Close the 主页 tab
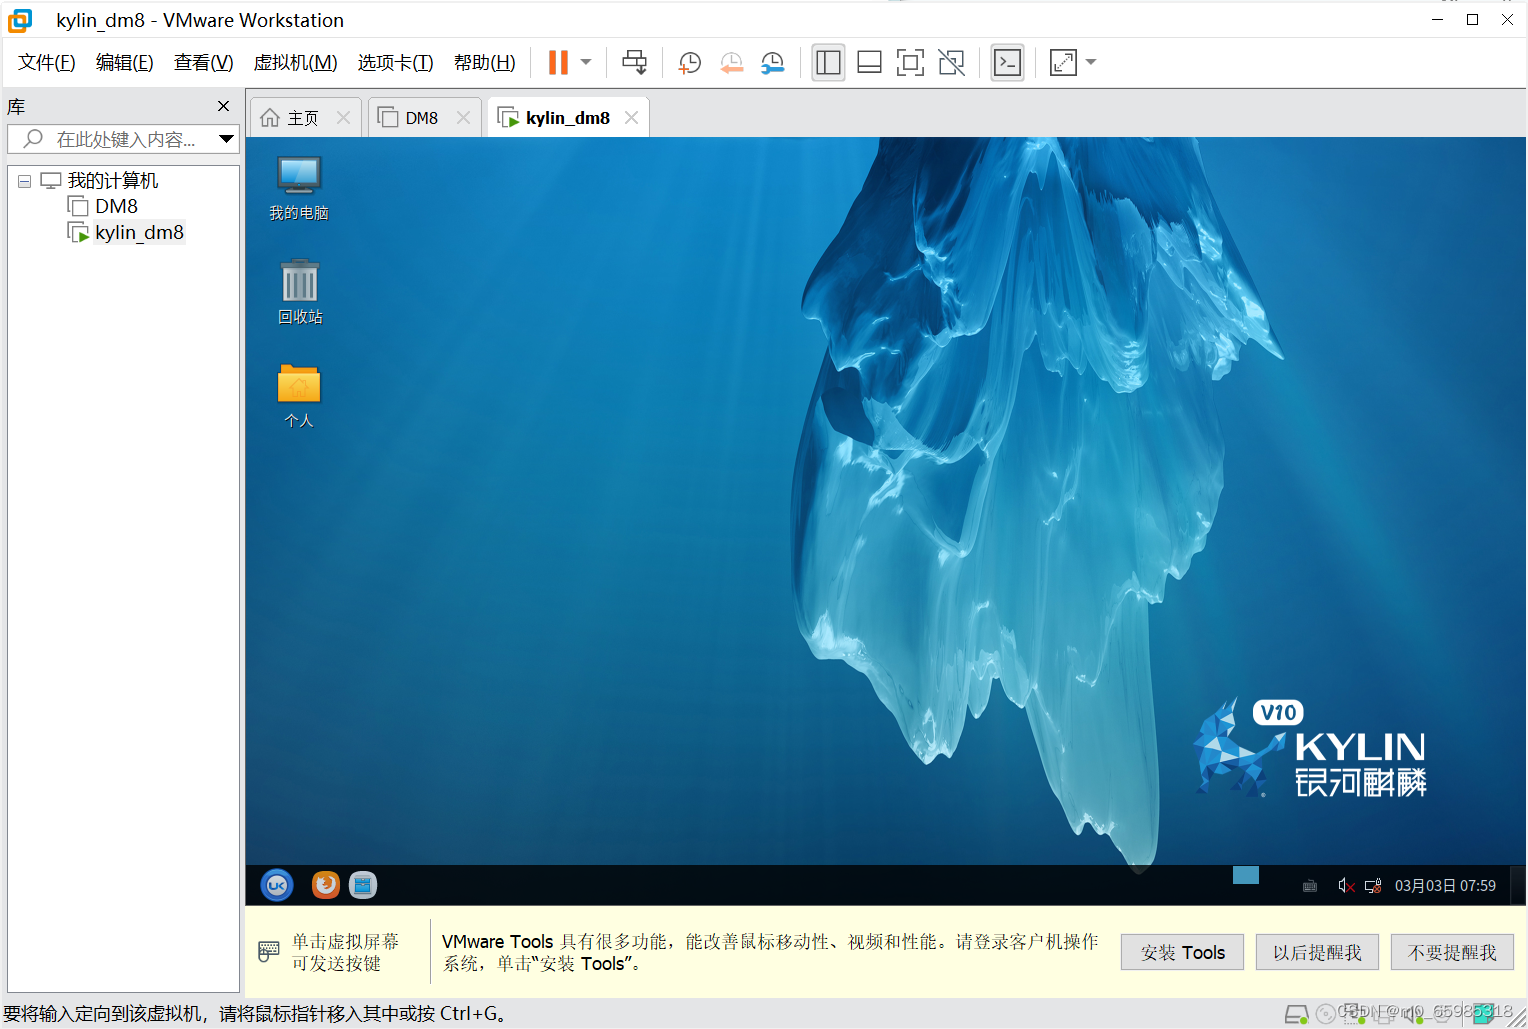Viewport: 1528px width, 1029px height. pyautogui.click(x=343, y=118)
